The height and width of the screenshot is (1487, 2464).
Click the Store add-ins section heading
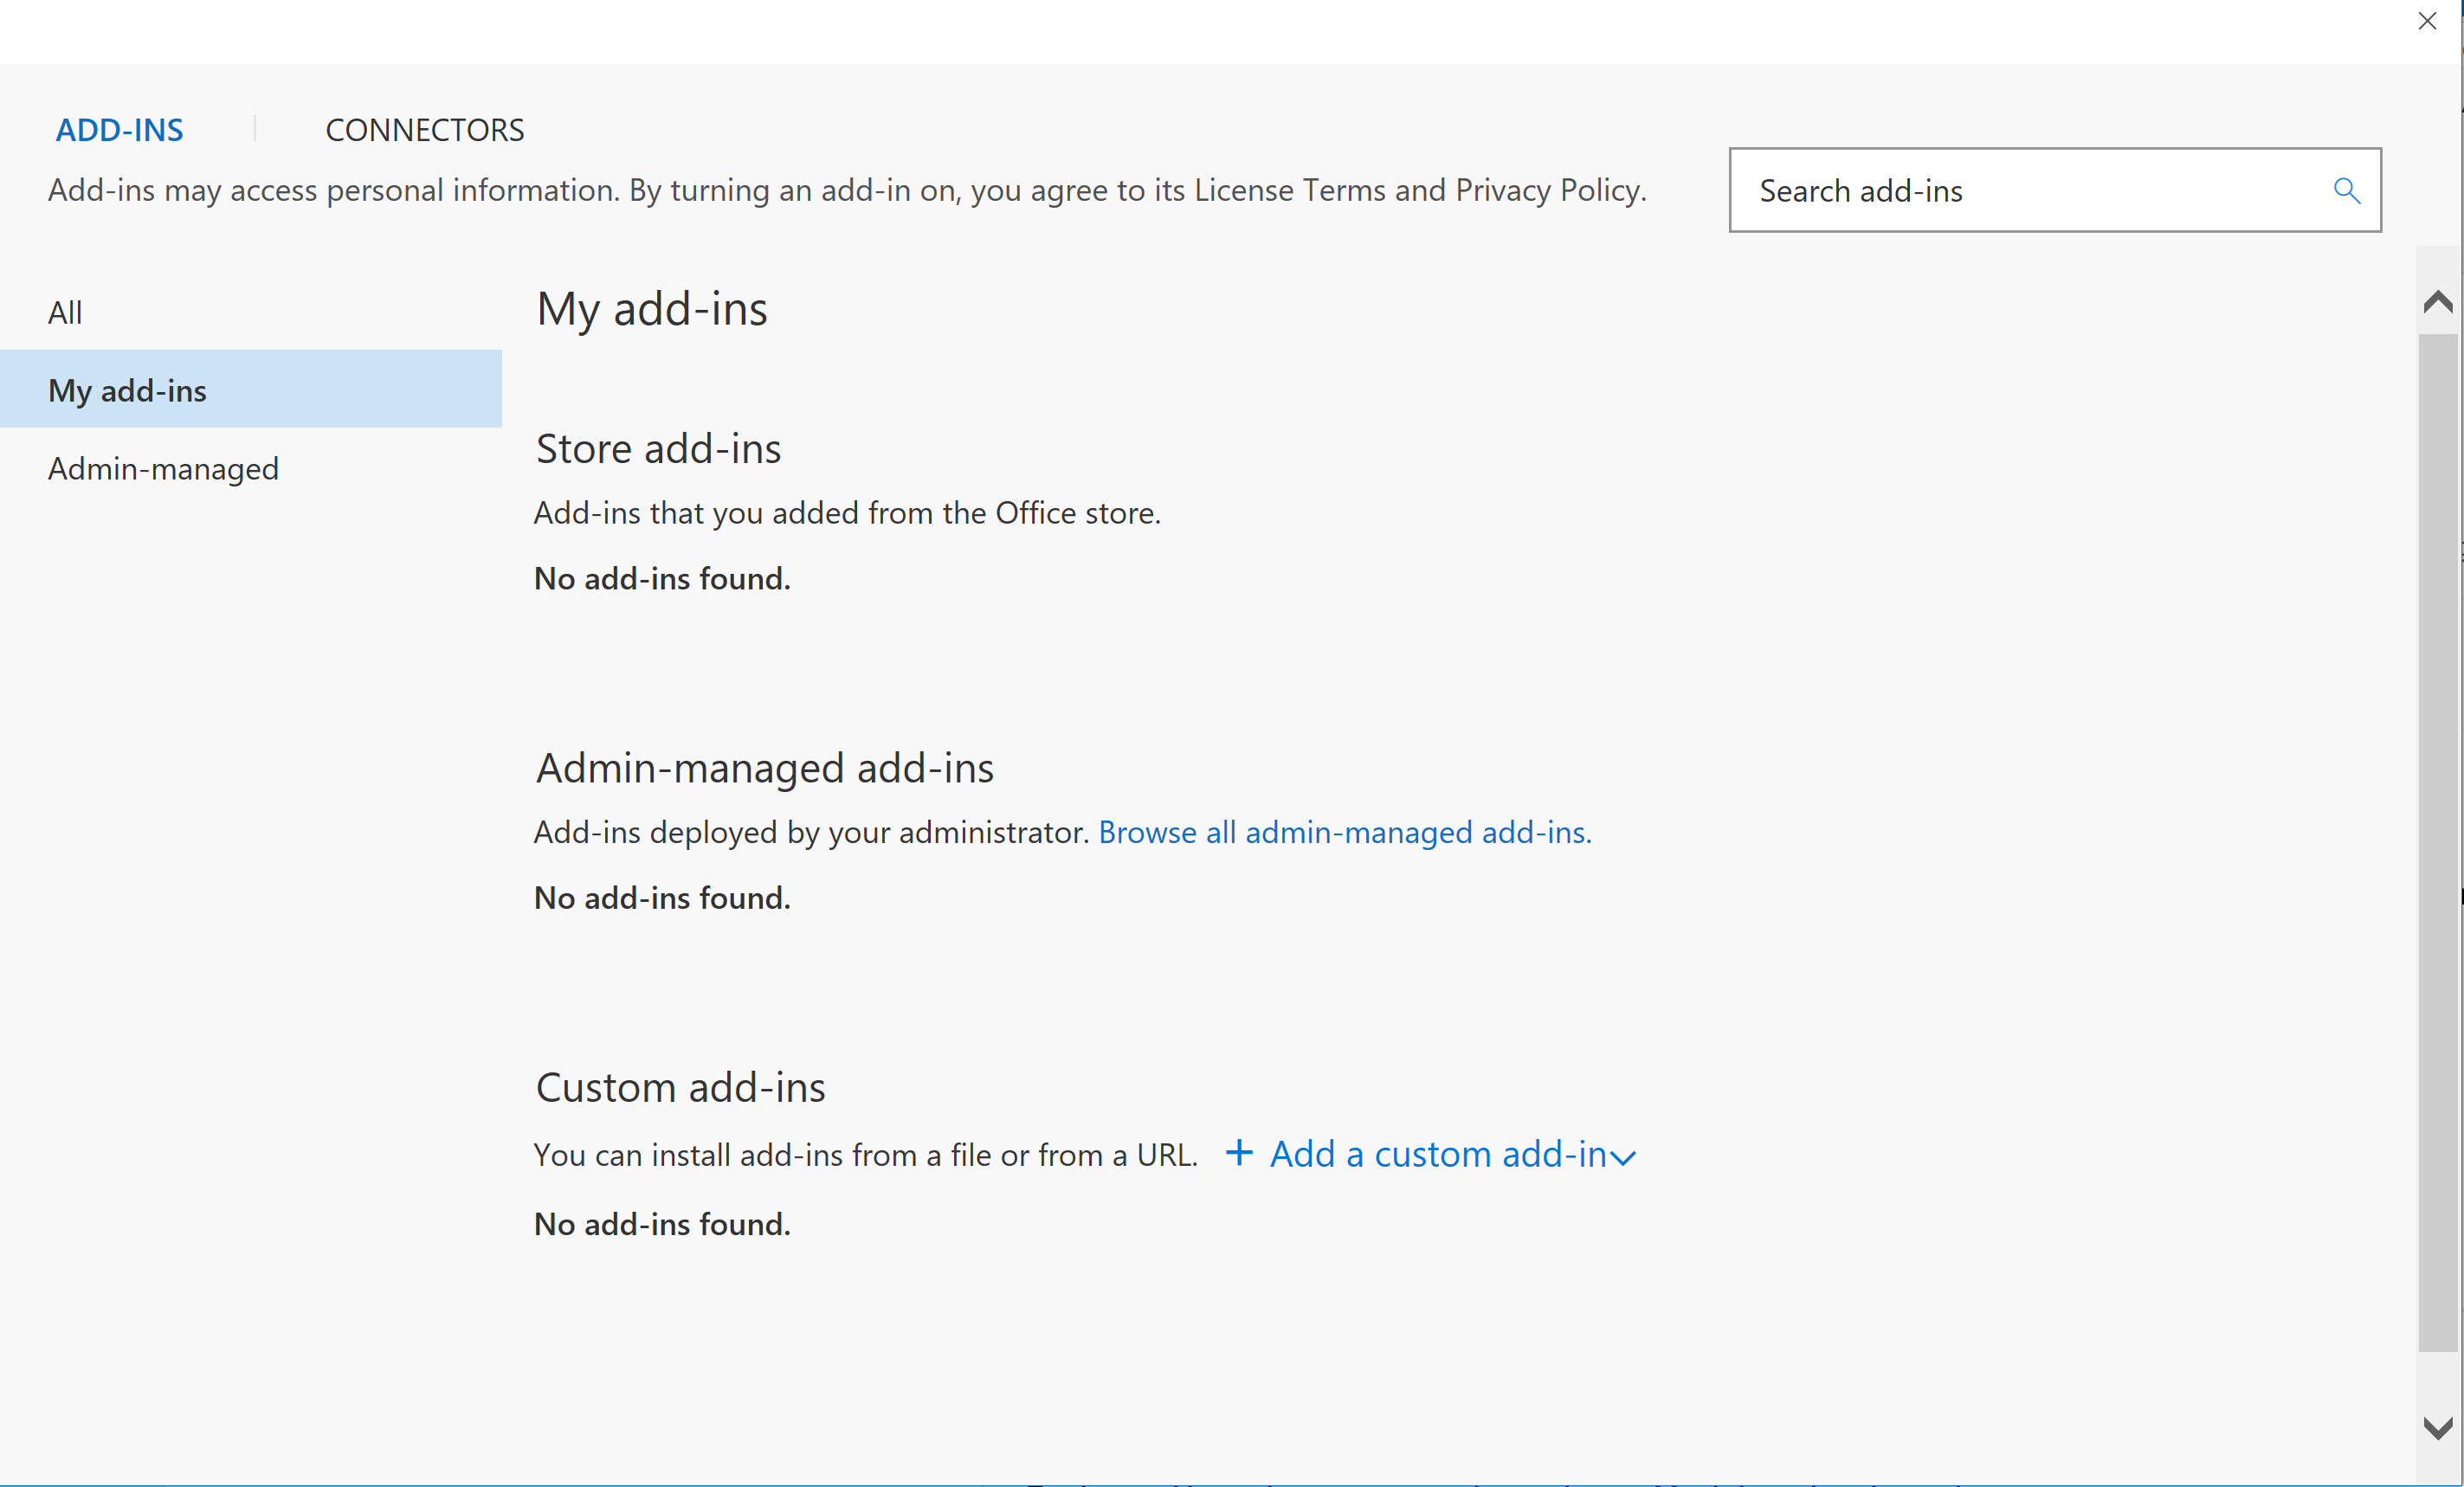coord(658,448)
